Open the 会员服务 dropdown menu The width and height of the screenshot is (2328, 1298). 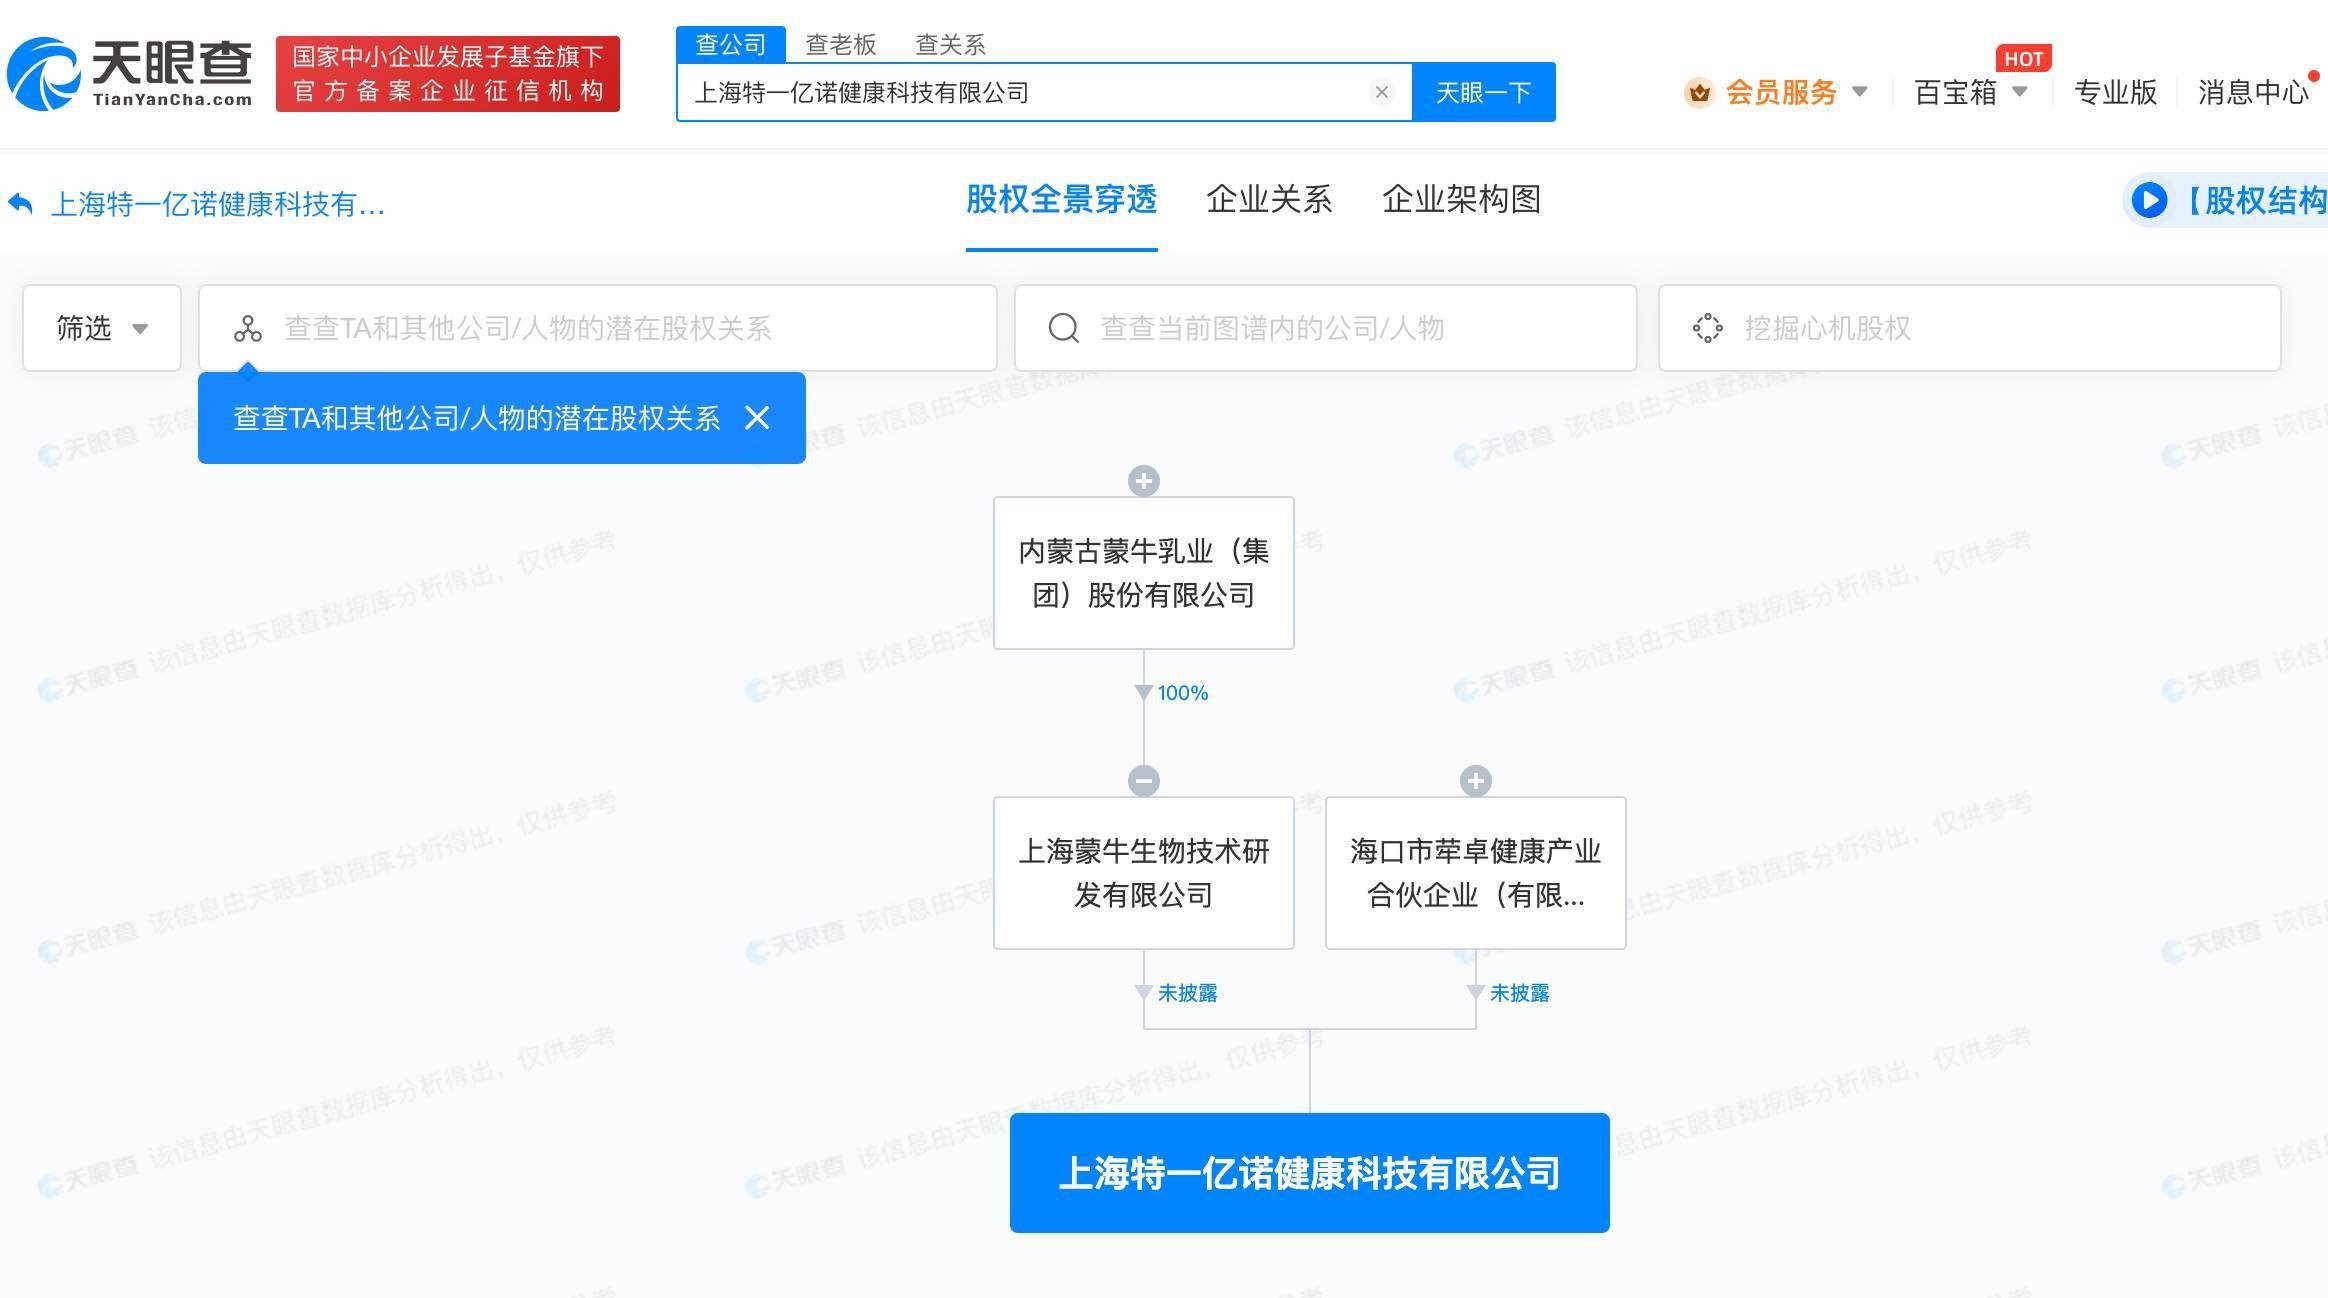tap(1780, 92)
